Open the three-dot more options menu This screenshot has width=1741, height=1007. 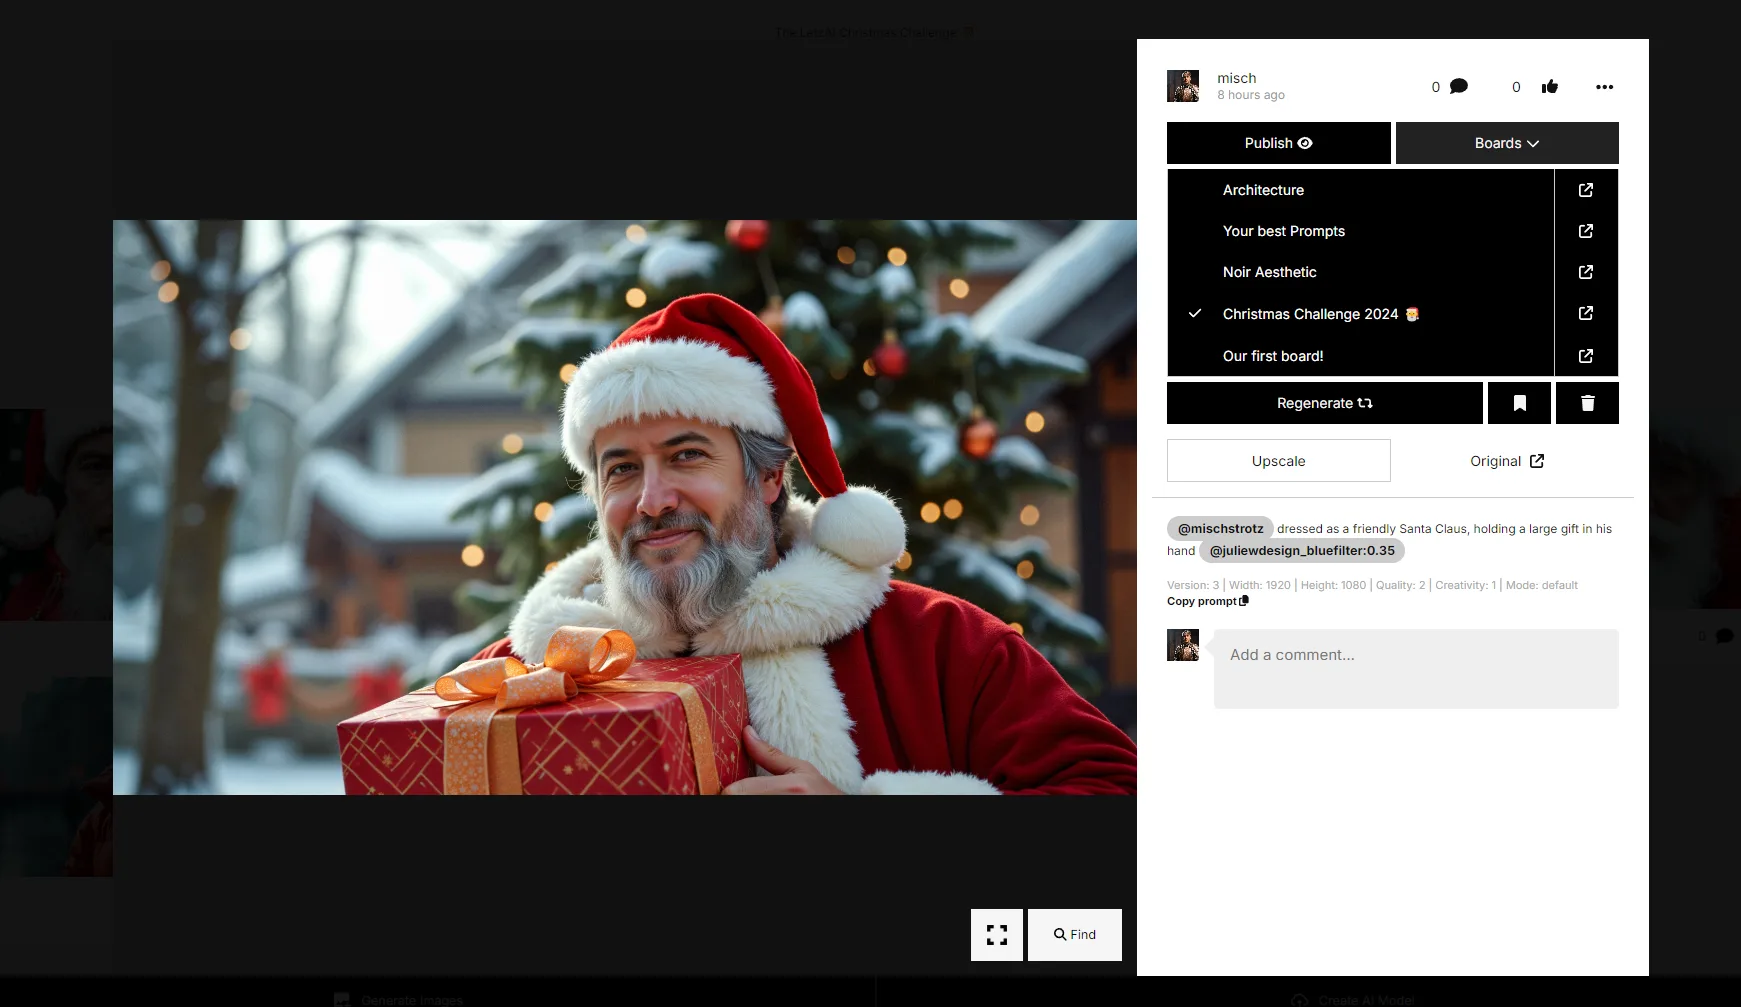[x=1604, y=87]
